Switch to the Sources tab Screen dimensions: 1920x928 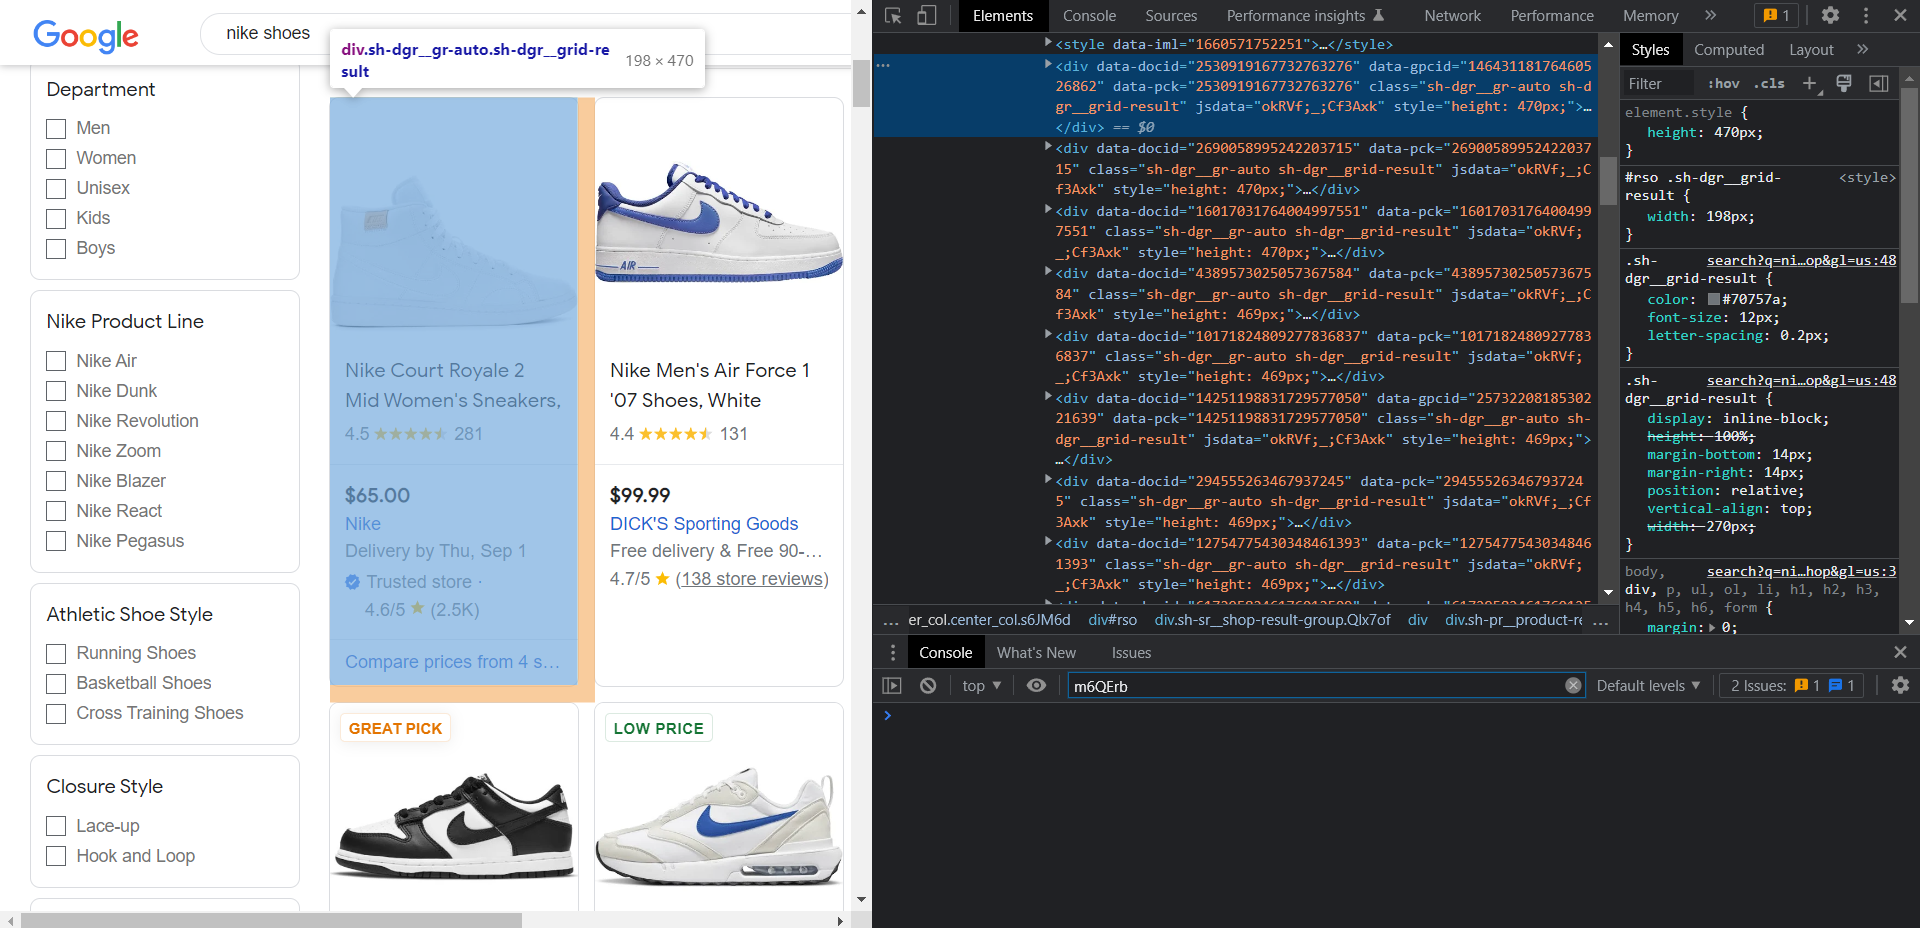click(x=1171, y=15)
